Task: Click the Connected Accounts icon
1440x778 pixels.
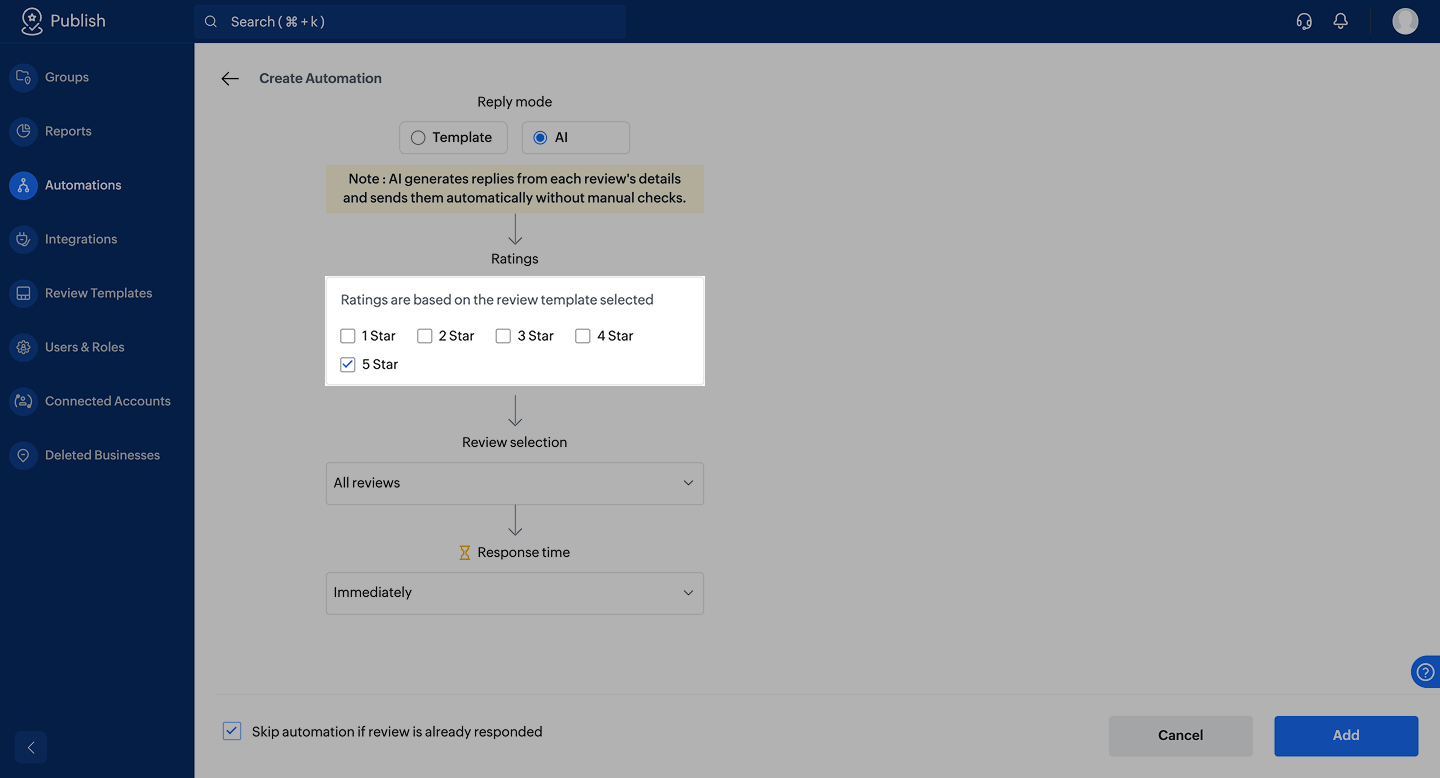Action: coord(23,401)
